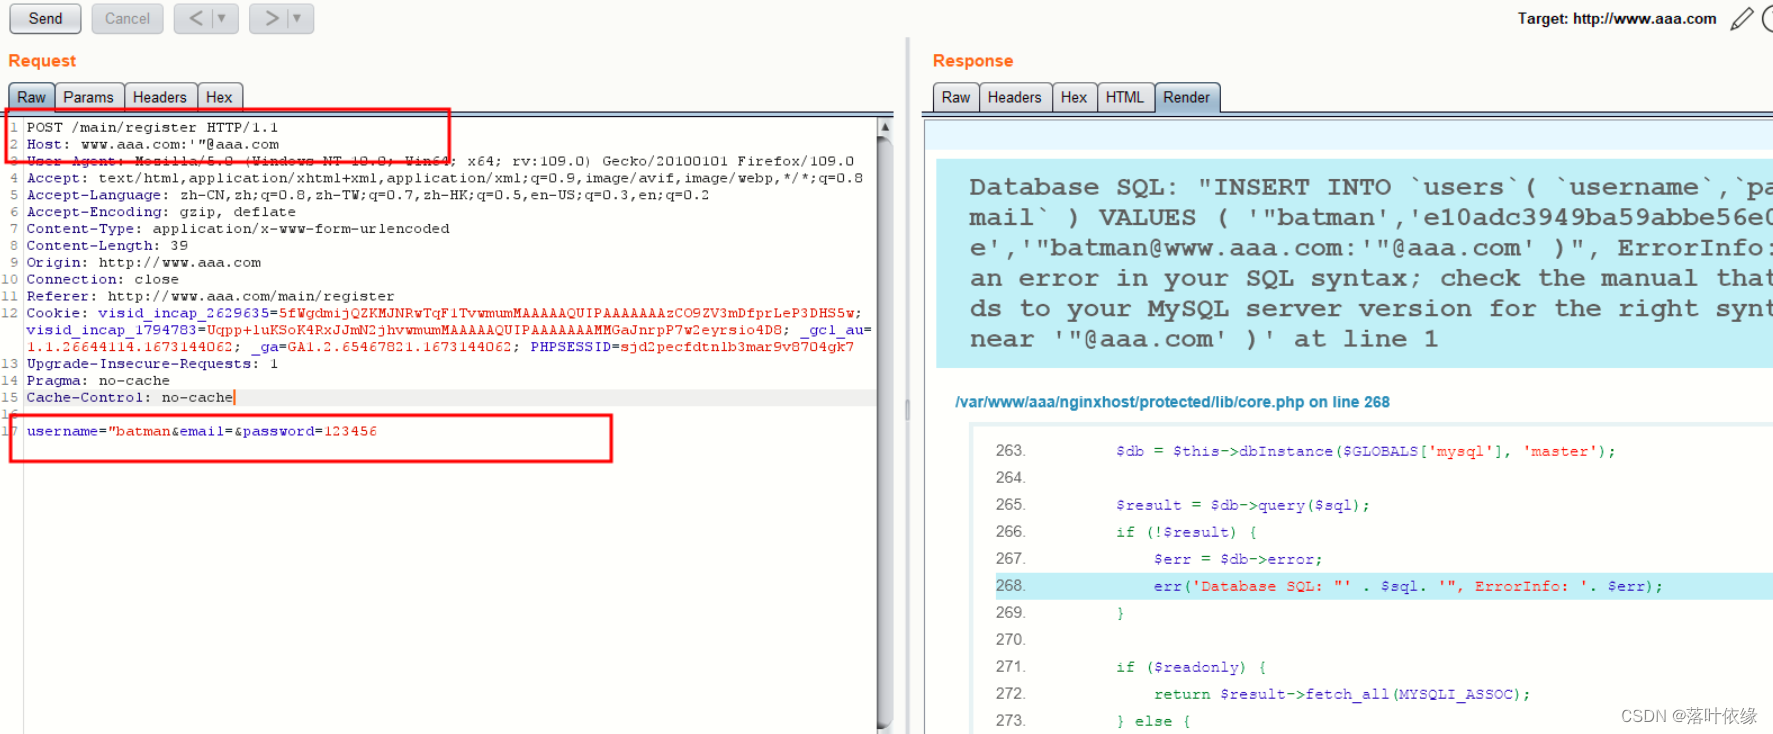The height and width of the screenshot is (734, 1773).
Task: Click the Cache-Control: no-cache line
Action: click(x=129, y=397)
